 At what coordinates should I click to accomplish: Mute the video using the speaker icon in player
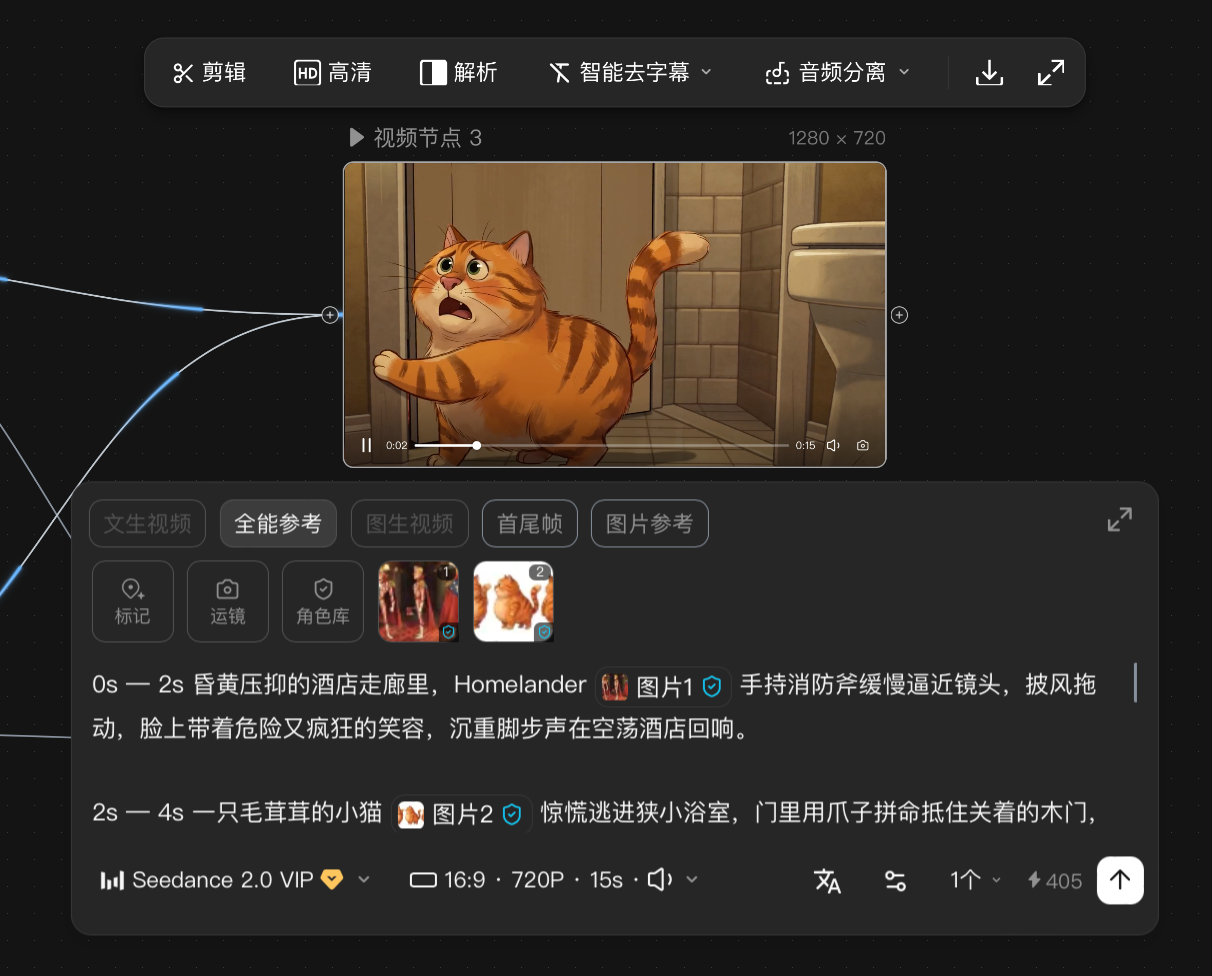(x=832, y=445)
